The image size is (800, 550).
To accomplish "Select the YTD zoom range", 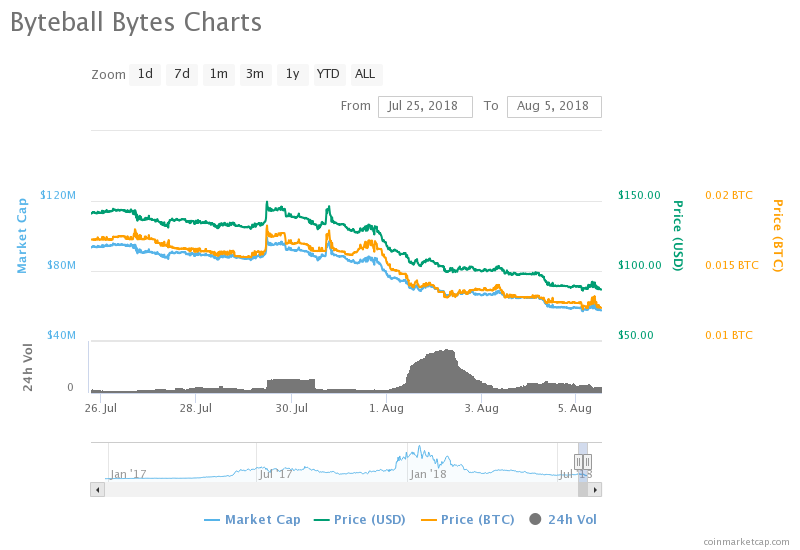I will (x=328, y=74).
